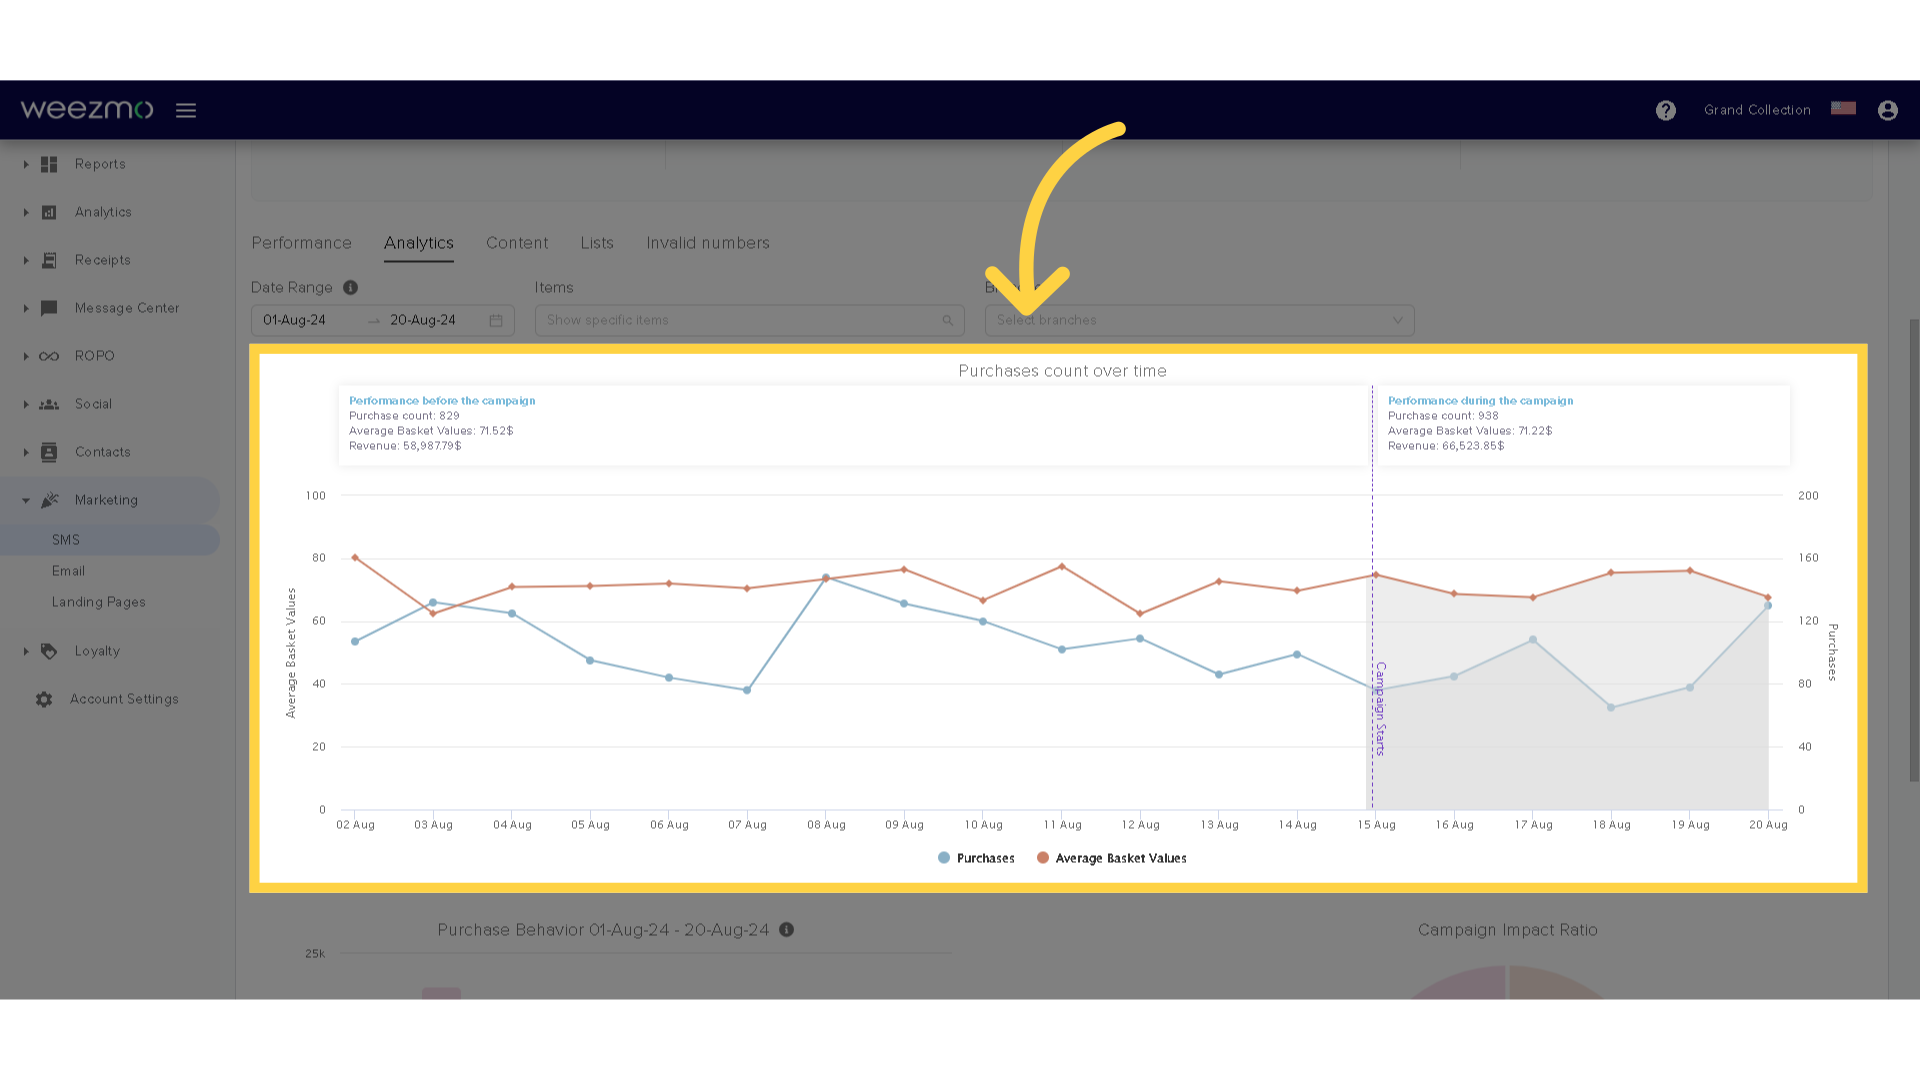Image resolution: width=1920 pixels, height=1080 pixels.
Task: Click the 02 Aug Average Basket data point
Action: tap(355, 558)
